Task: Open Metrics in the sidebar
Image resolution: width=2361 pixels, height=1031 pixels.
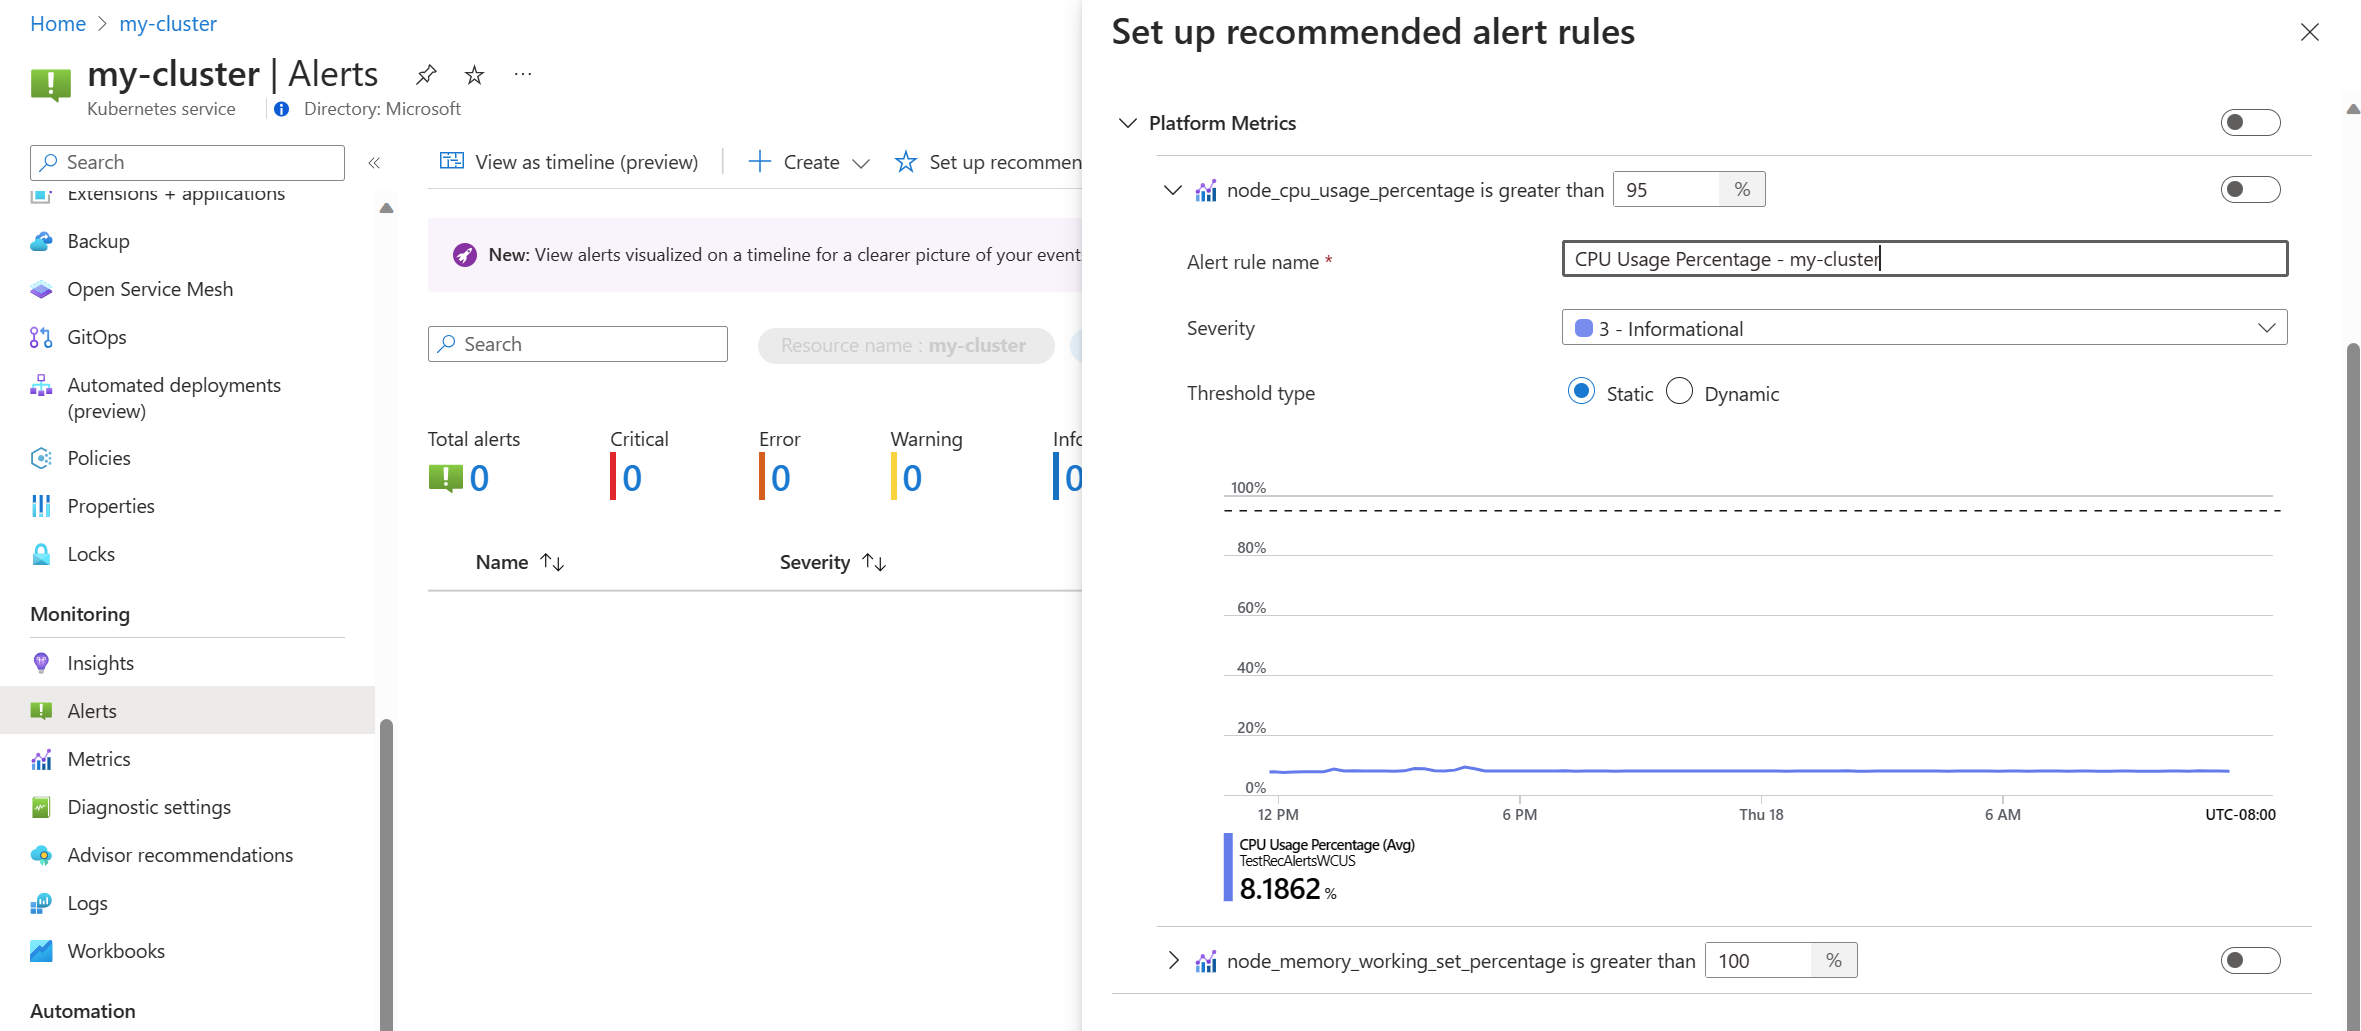Action: coord(99,759)
